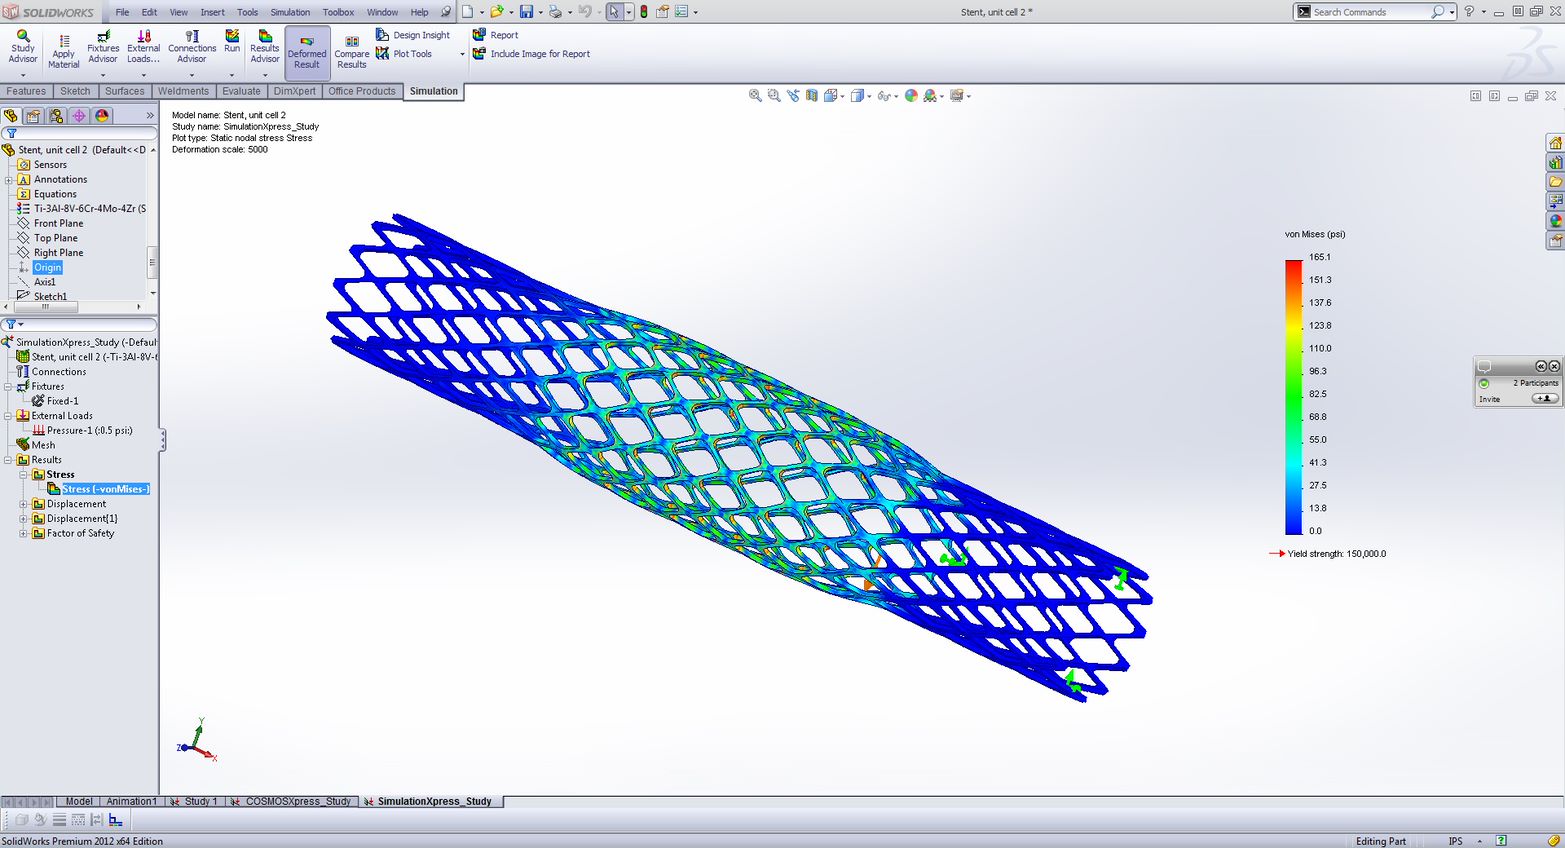Generate a simulation Report
The image size is (1565, 848).
pyautogui.click(x=496, y=35)
